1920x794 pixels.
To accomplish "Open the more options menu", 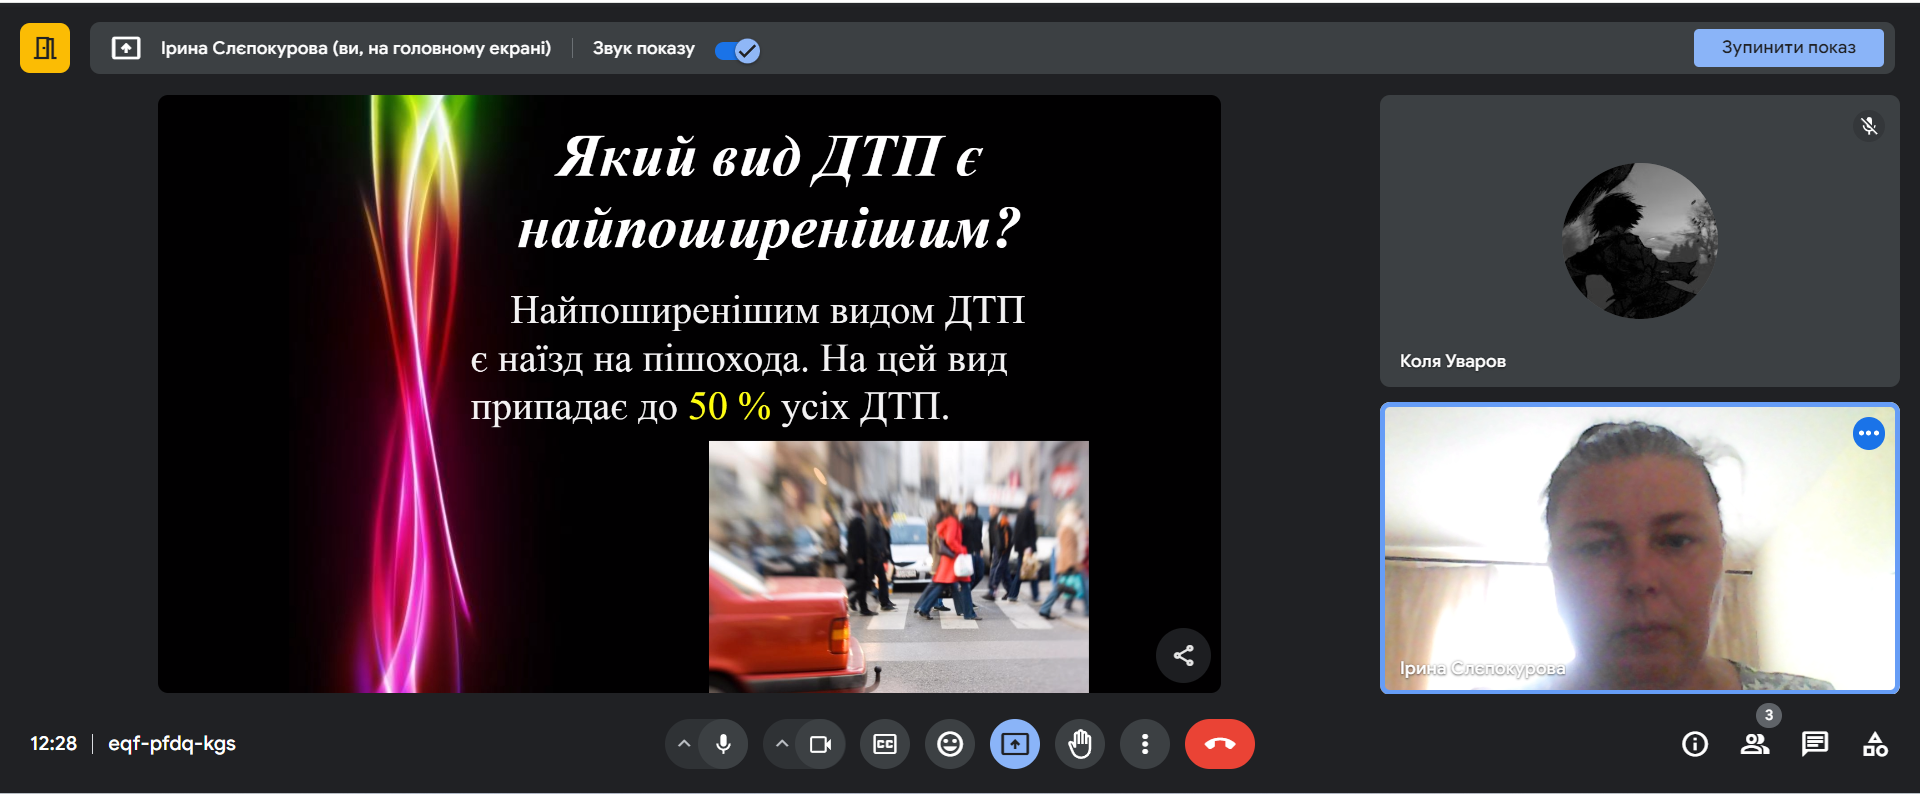I will click(1145, 744).
